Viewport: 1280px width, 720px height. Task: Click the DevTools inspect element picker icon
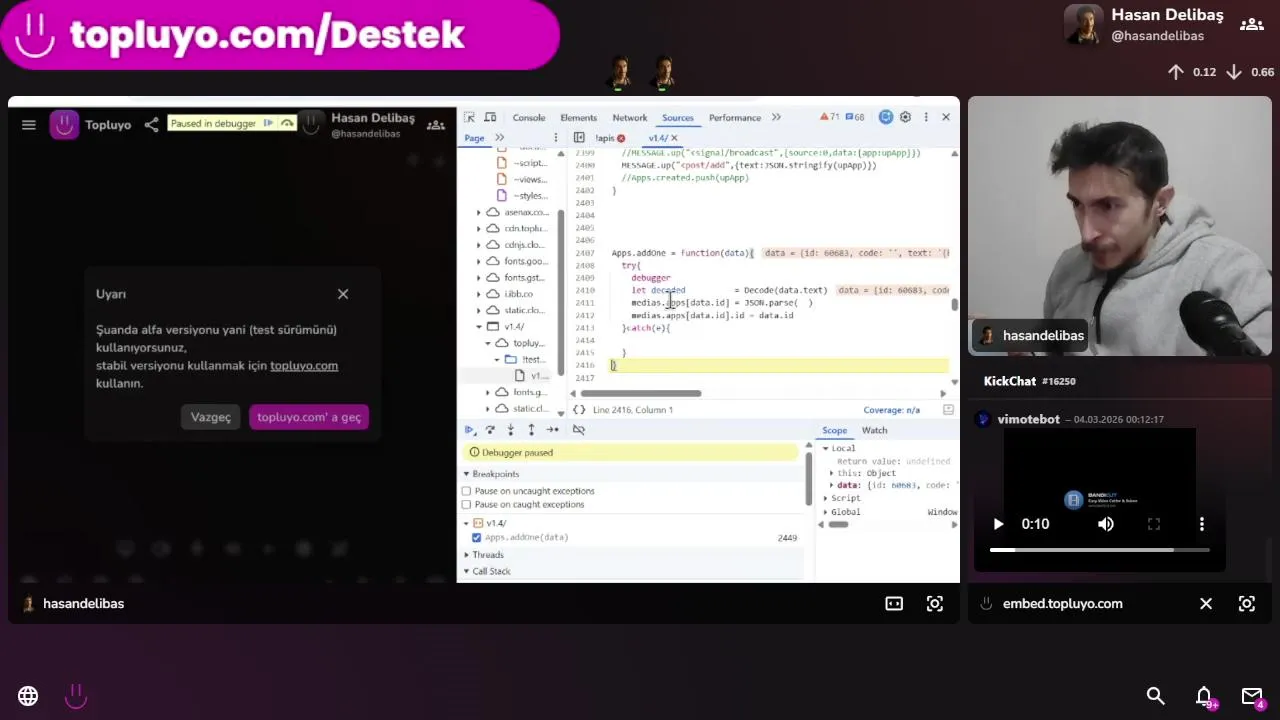coord(470,117)
